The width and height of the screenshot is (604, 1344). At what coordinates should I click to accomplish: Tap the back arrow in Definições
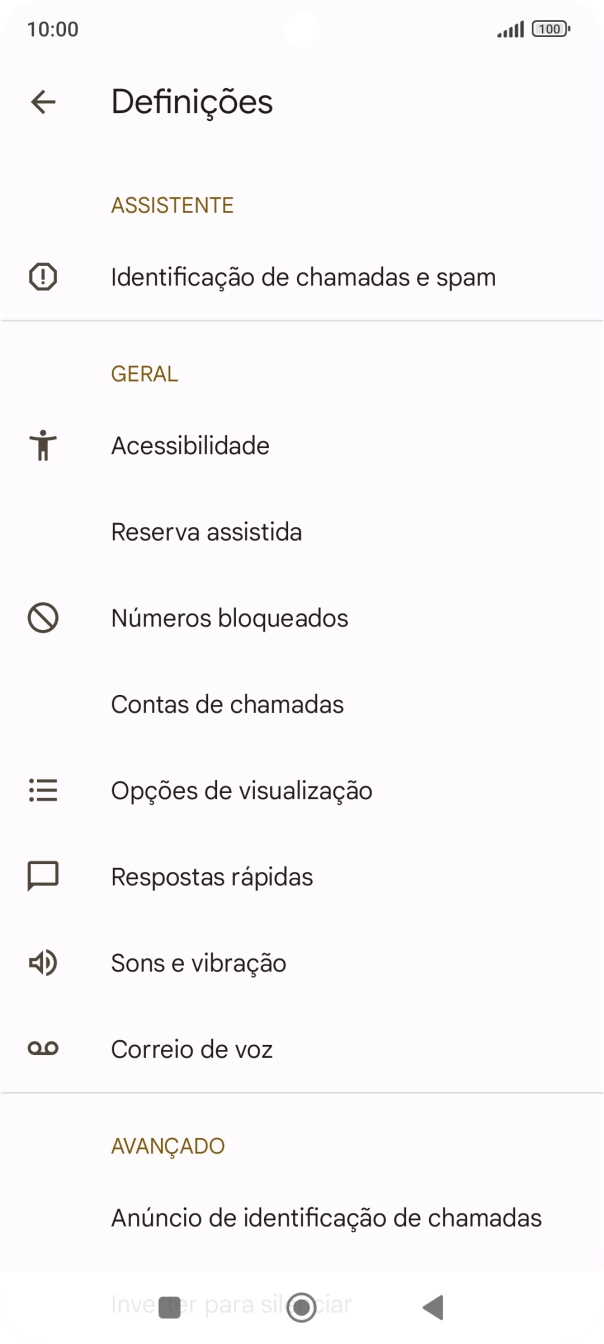pyautogui.click(x=43, y=101)
